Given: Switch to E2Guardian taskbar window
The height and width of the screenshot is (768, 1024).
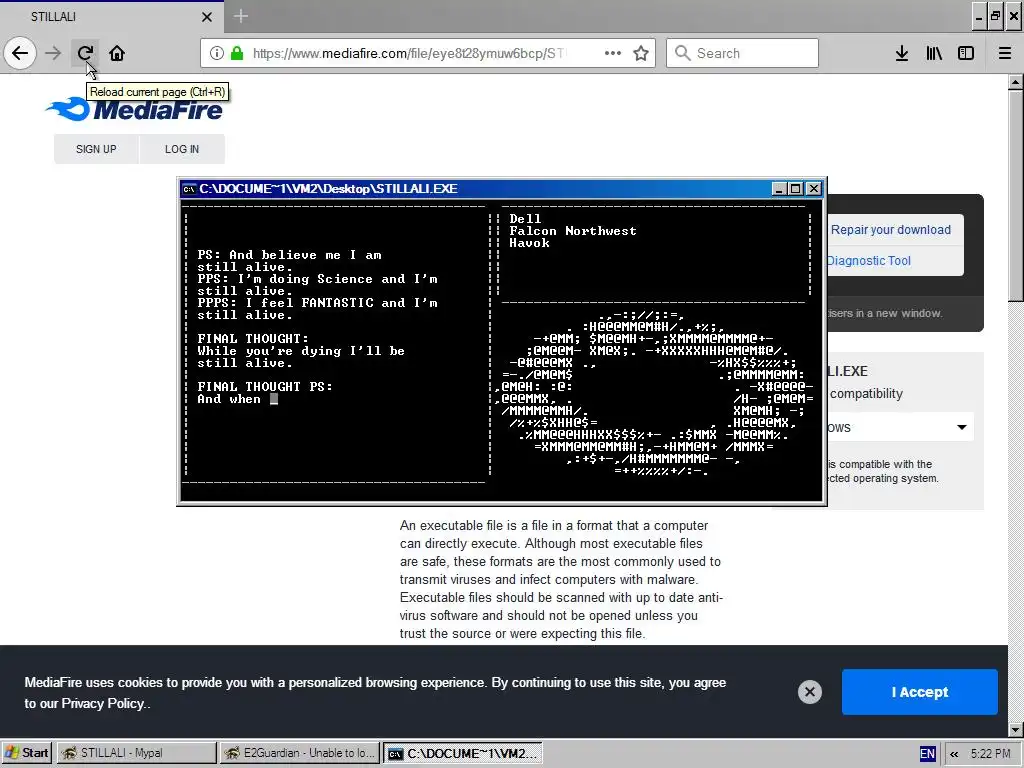Looking at the screenshot, I should (x=299, y=753).
